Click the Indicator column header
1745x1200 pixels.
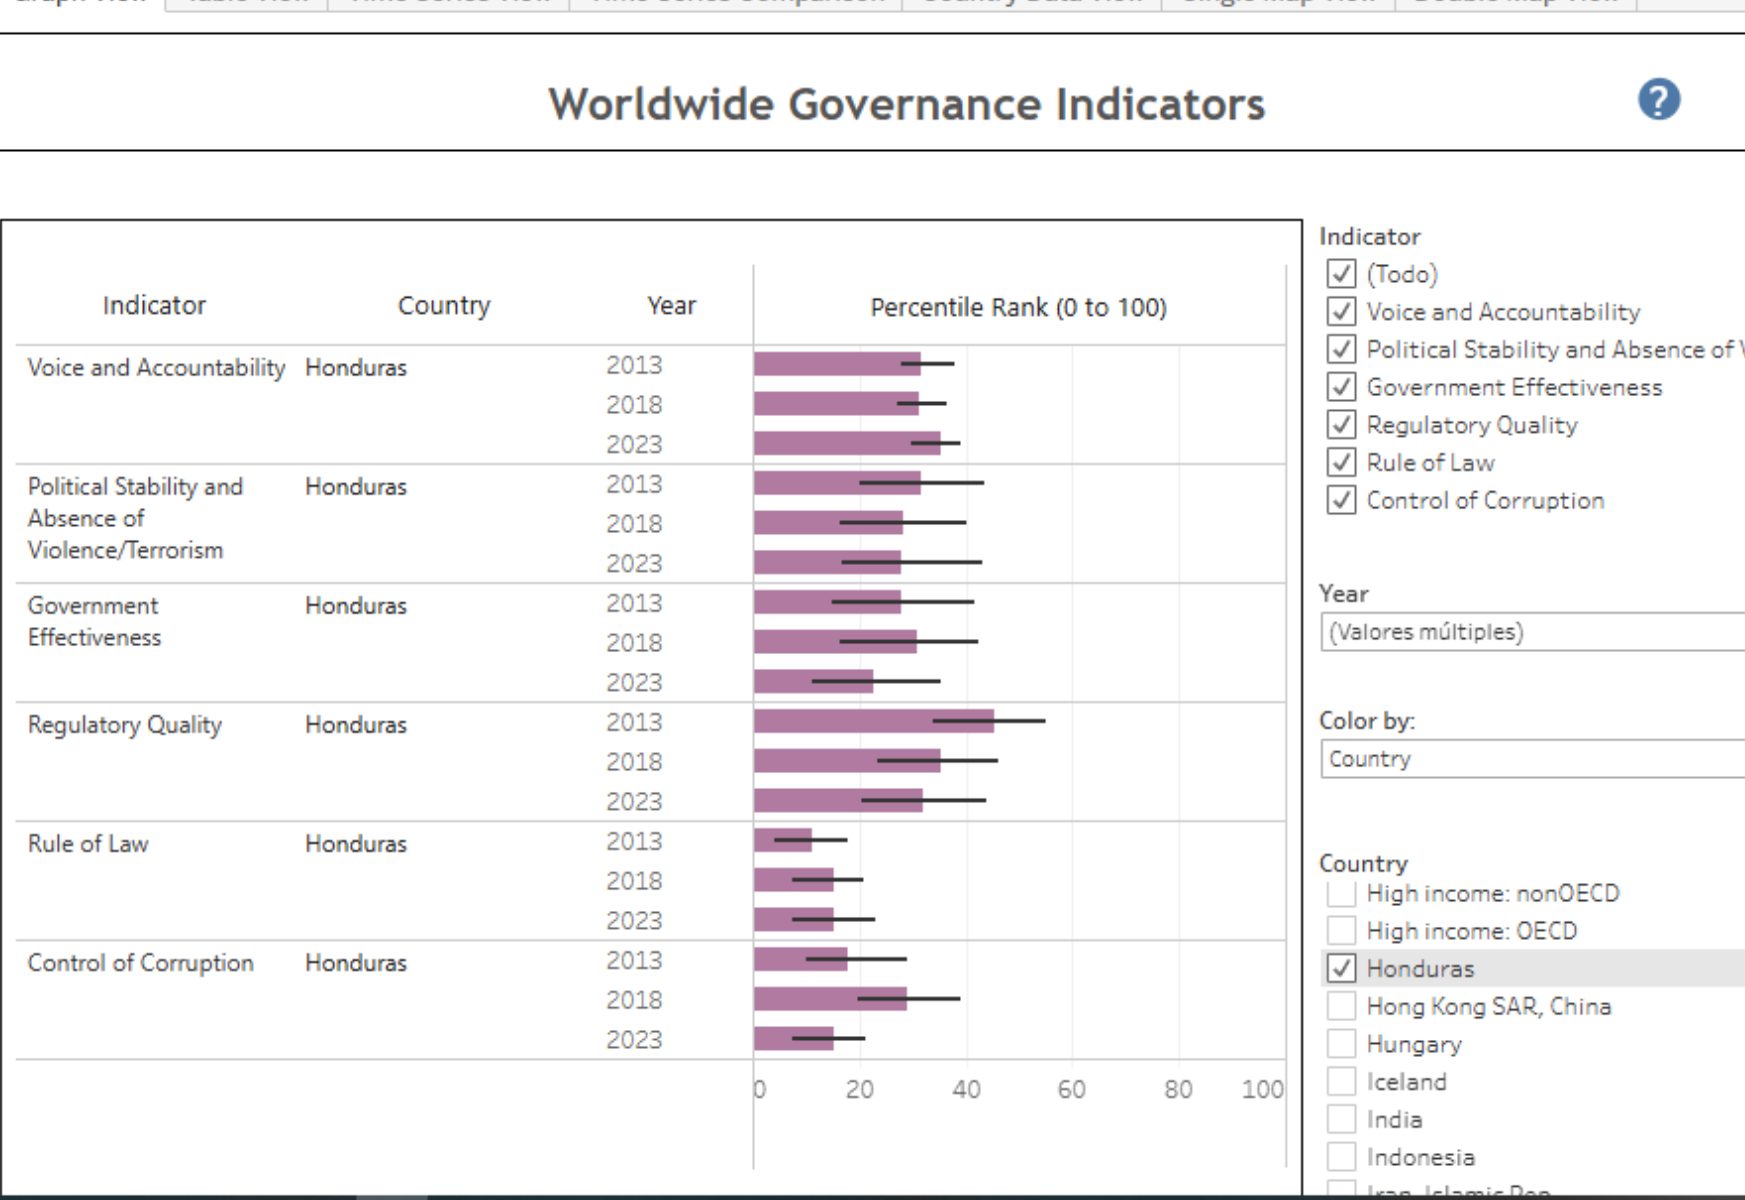[154, 306]
